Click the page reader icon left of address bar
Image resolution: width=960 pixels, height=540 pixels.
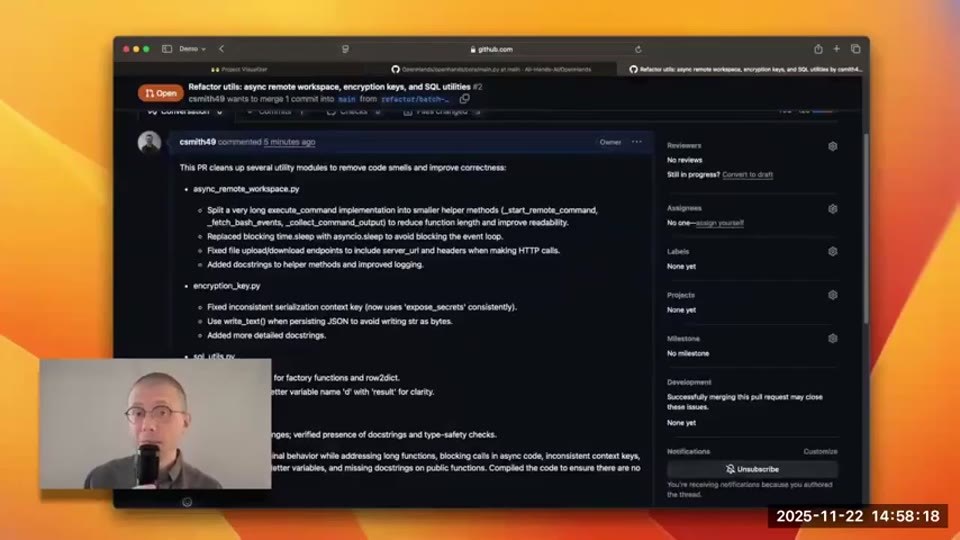[345, 49]
